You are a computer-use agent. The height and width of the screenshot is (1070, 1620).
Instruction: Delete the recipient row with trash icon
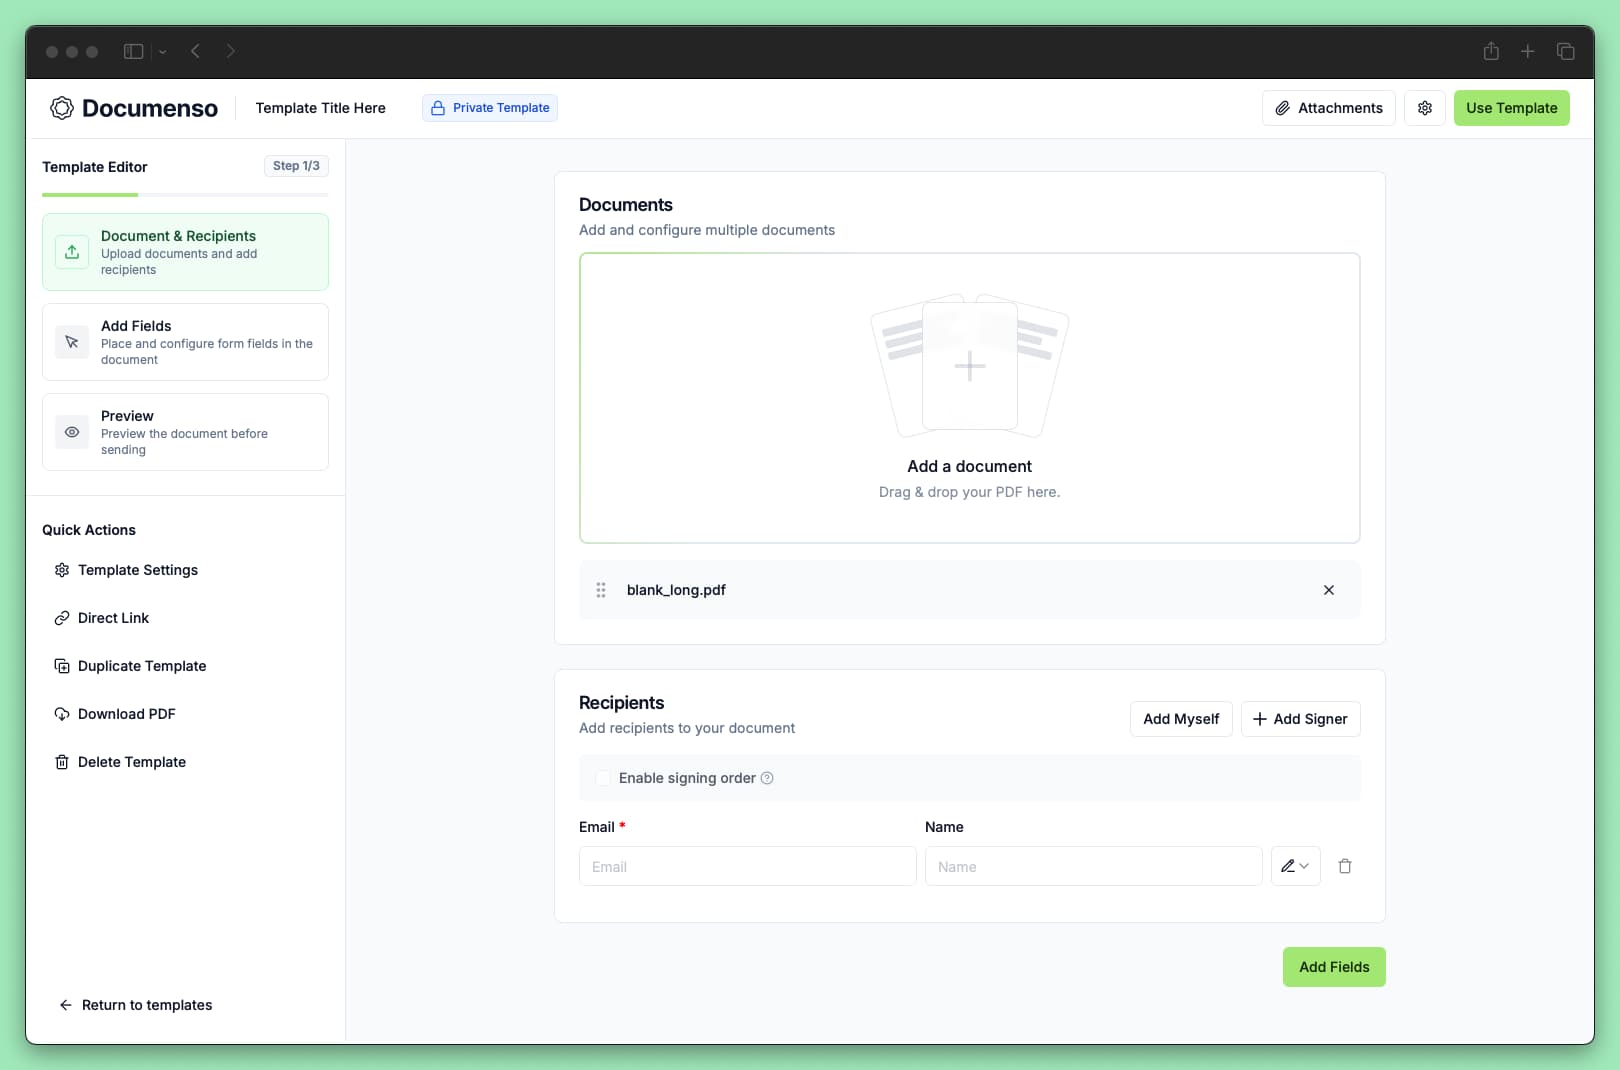pos(1345,866)
